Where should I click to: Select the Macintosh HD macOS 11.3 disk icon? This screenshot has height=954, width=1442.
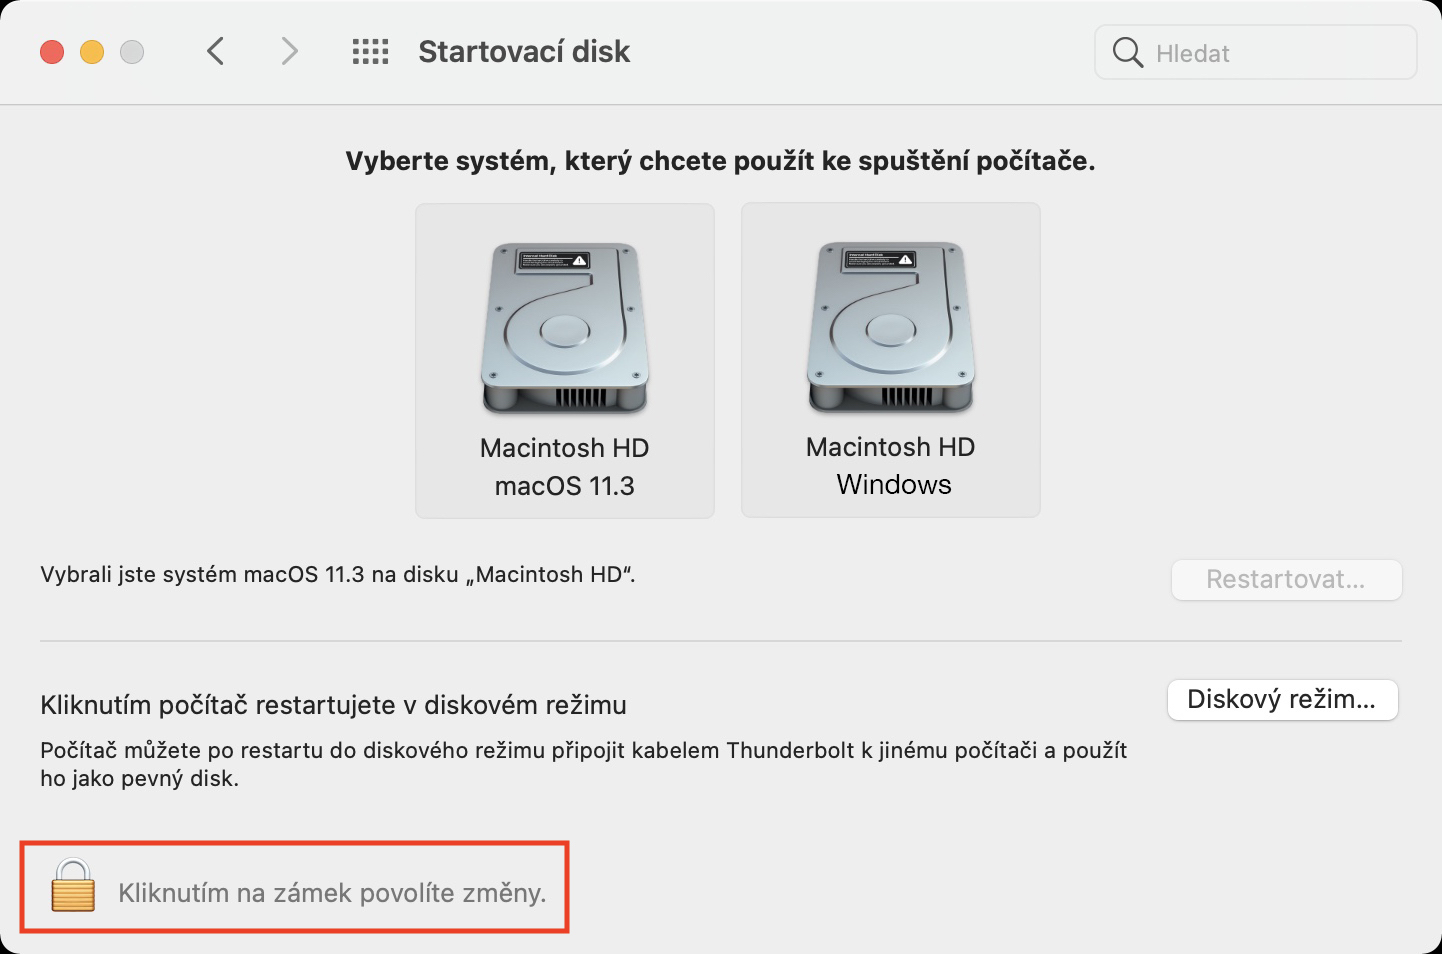[565, 328]
